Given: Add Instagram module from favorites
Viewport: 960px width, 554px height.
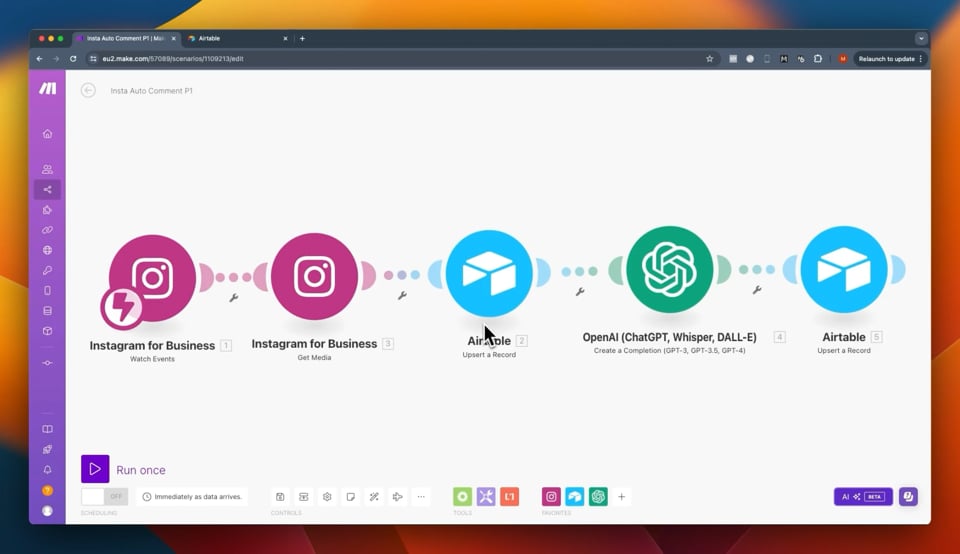Looking at the screenshot, I should (x=551, y=496).
